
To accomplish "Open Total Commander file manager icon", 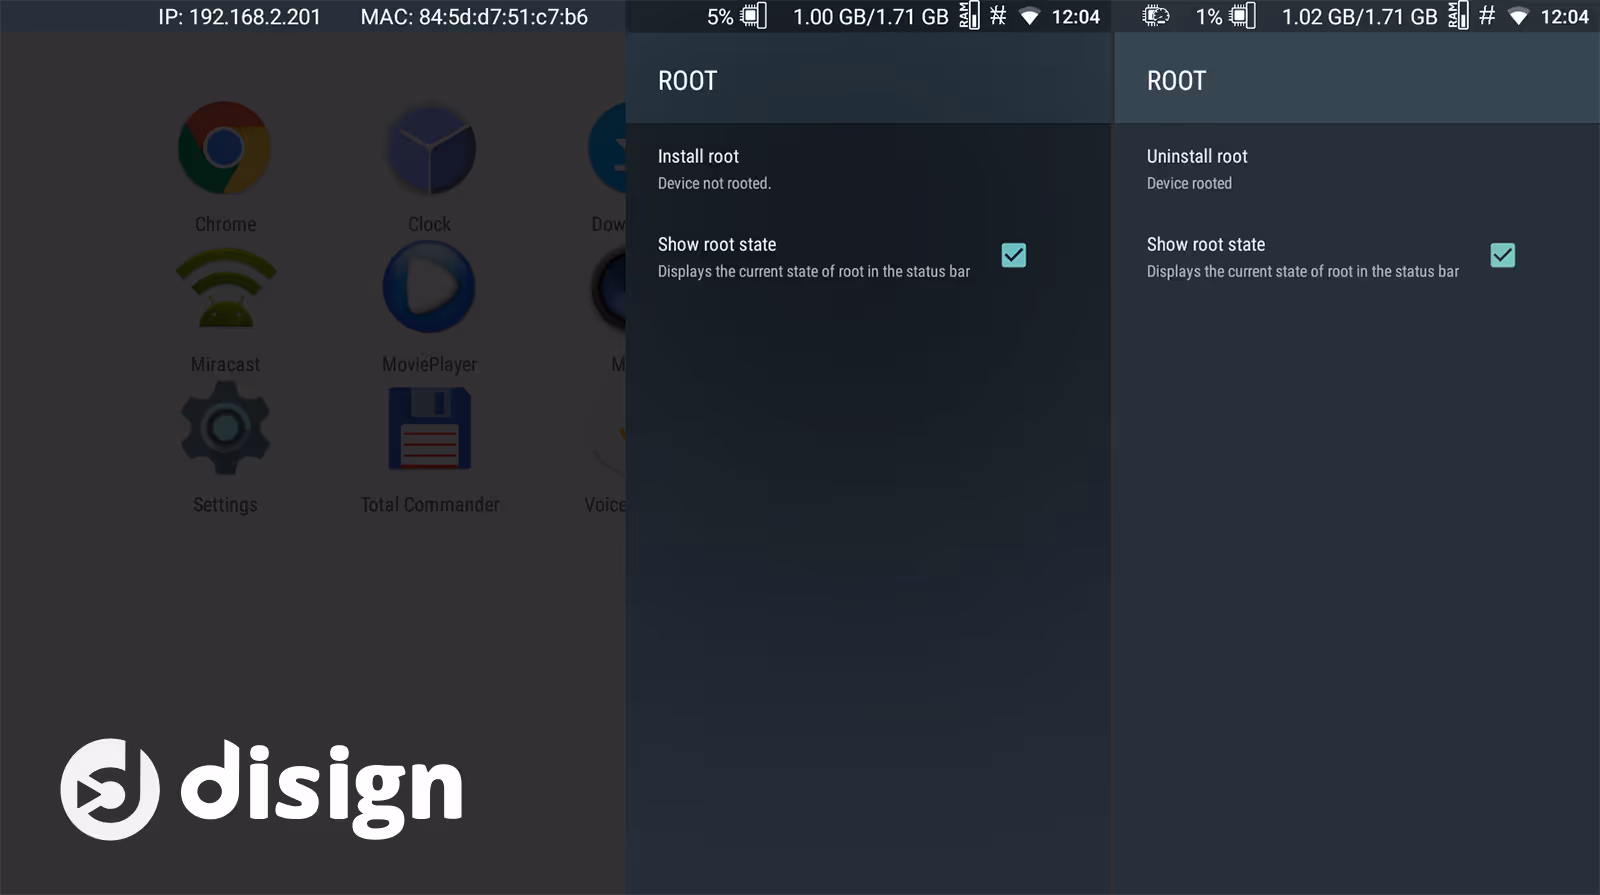I will coord(430,428).
